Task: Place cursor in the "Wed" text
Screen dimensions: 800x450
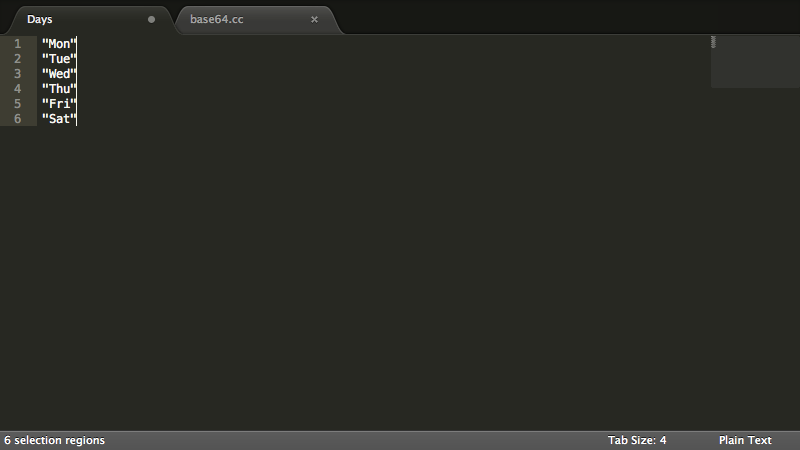Action: 59,74
